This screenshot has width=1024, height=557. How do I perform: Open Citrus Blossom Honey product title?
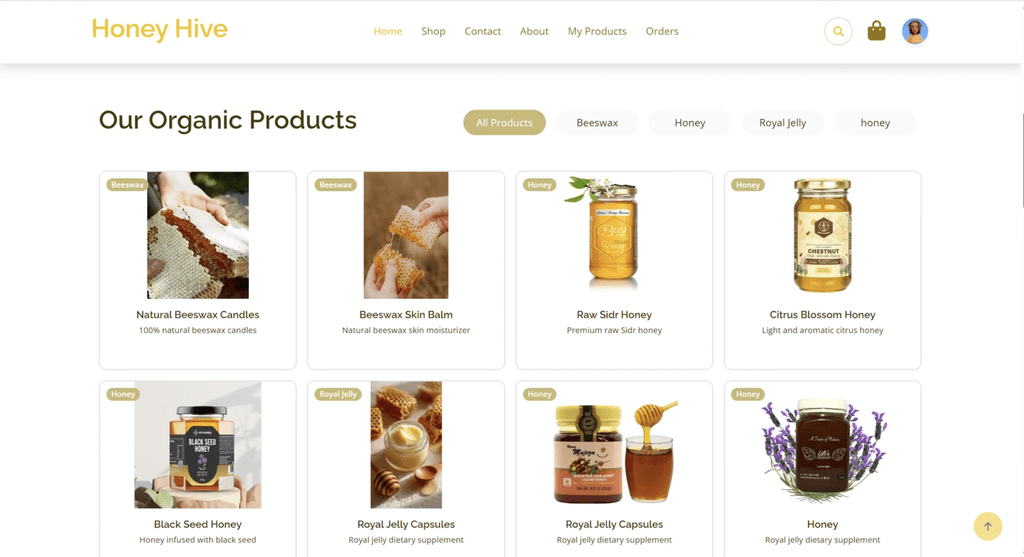click(822, 315)
